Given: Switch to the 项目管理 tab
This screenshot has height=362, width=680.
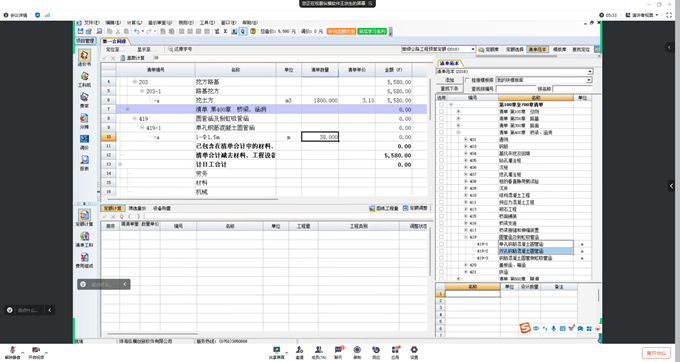Looking at the screenshot, I should (85, 41).
